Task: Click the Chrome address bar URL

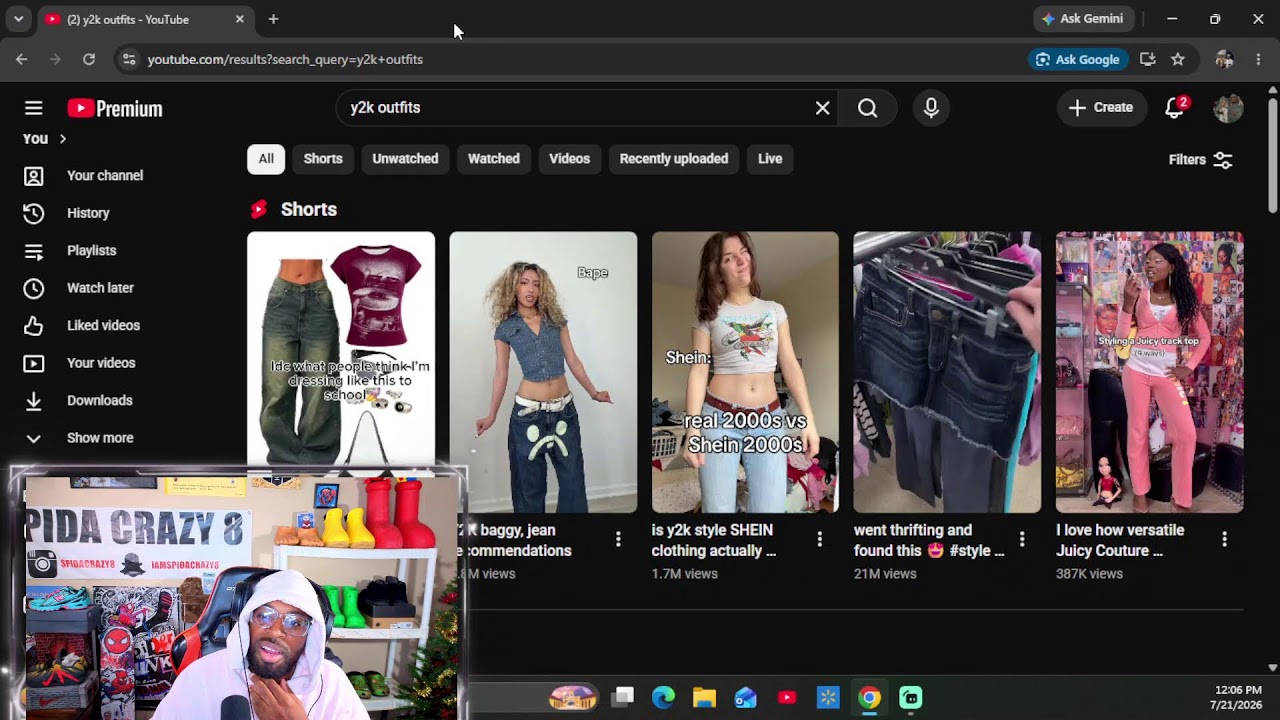Action: click(285, 60)
